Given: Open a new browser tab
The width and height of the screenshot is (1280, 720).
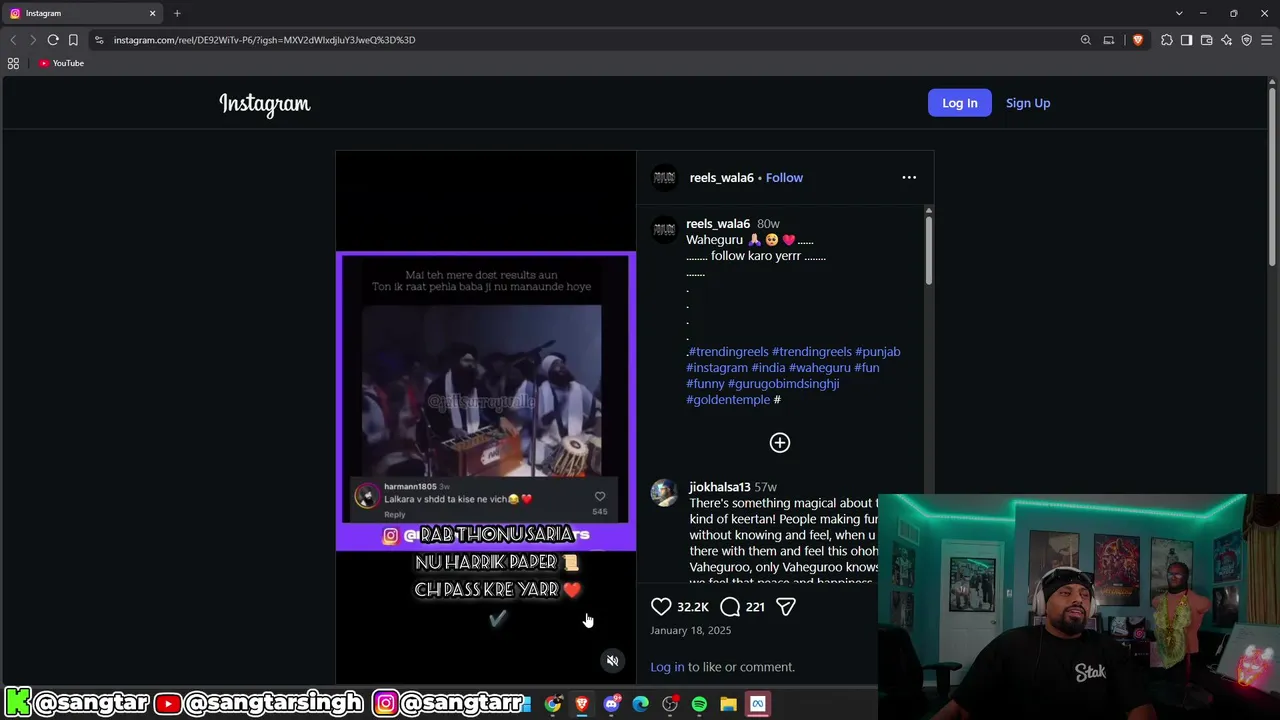Looking at the screenshot, I should (x=177, y=13).
